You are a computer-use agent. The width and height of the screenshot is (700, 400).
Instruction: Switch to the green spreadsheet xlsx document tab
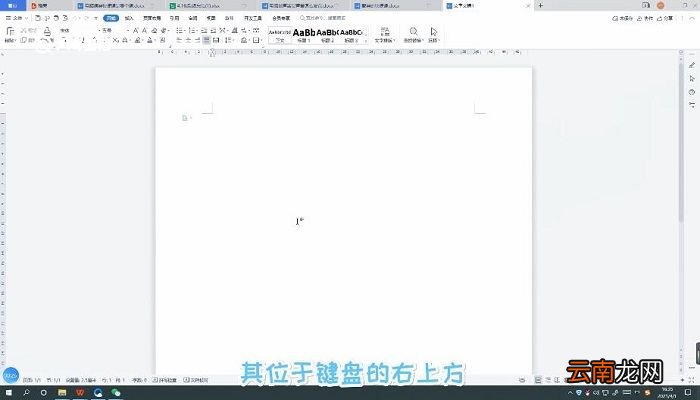coord(210,6)
